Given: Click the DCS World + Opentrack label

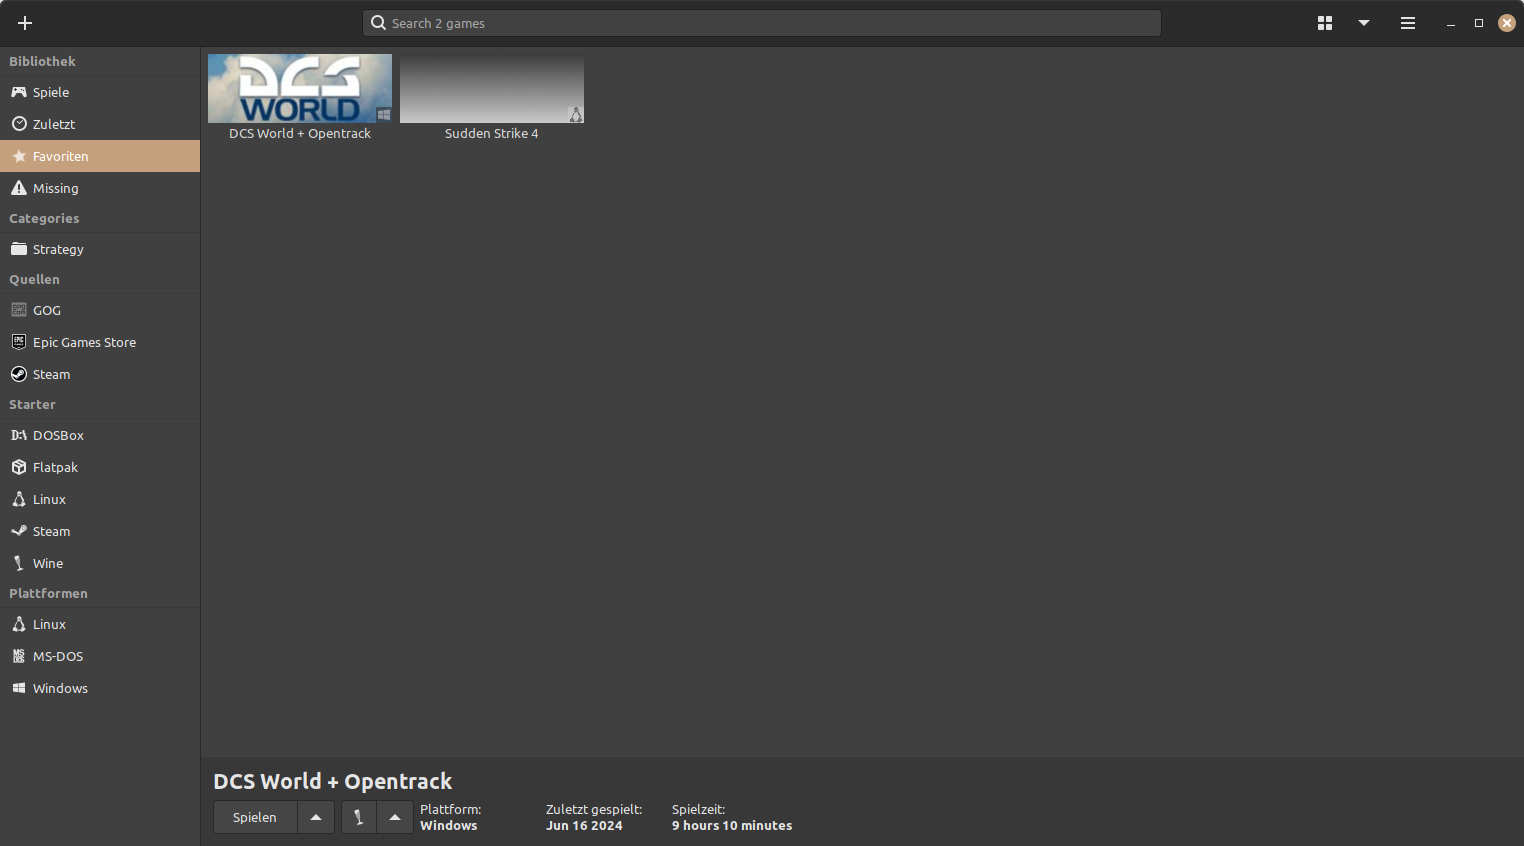Looking at the screenshot, I should [300, 133].
